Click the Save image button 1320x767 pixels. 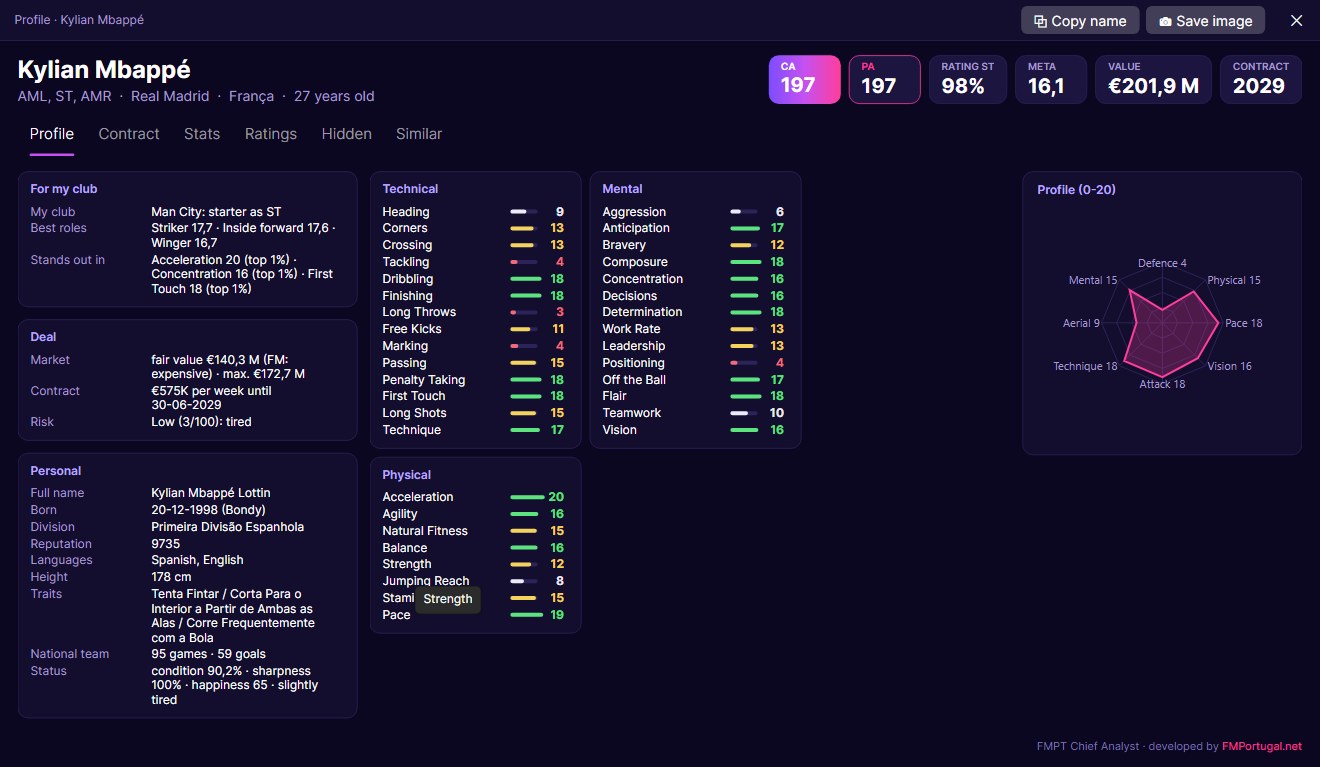point(1205,20)
